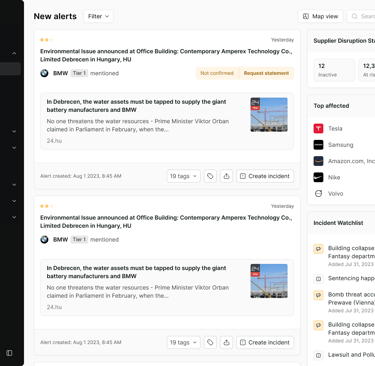Viewport: 375px width, 366px height.
Task: Click the New alerts heading
Action: [x=55, y=16]
